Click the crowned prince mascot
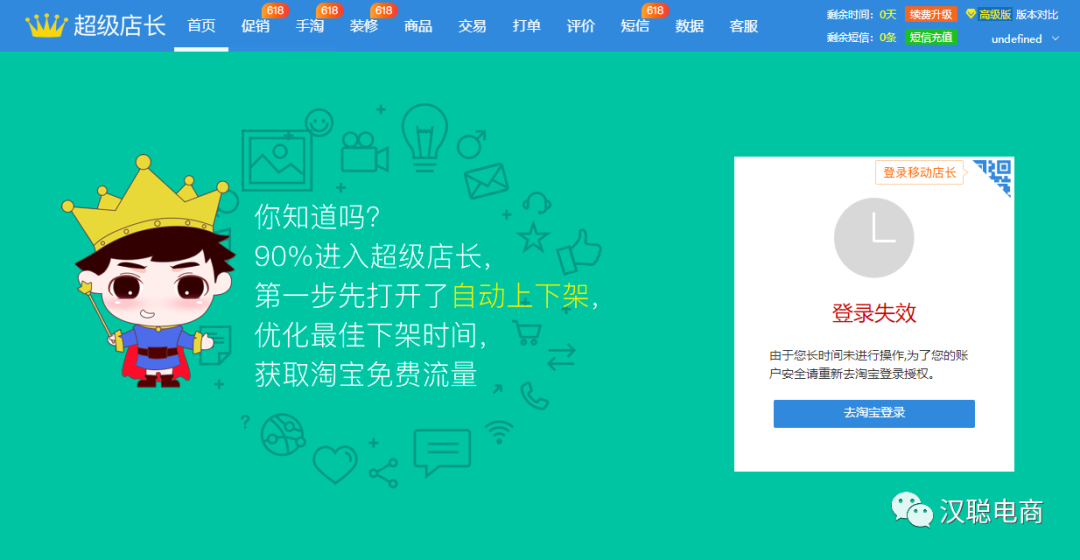 147,271
